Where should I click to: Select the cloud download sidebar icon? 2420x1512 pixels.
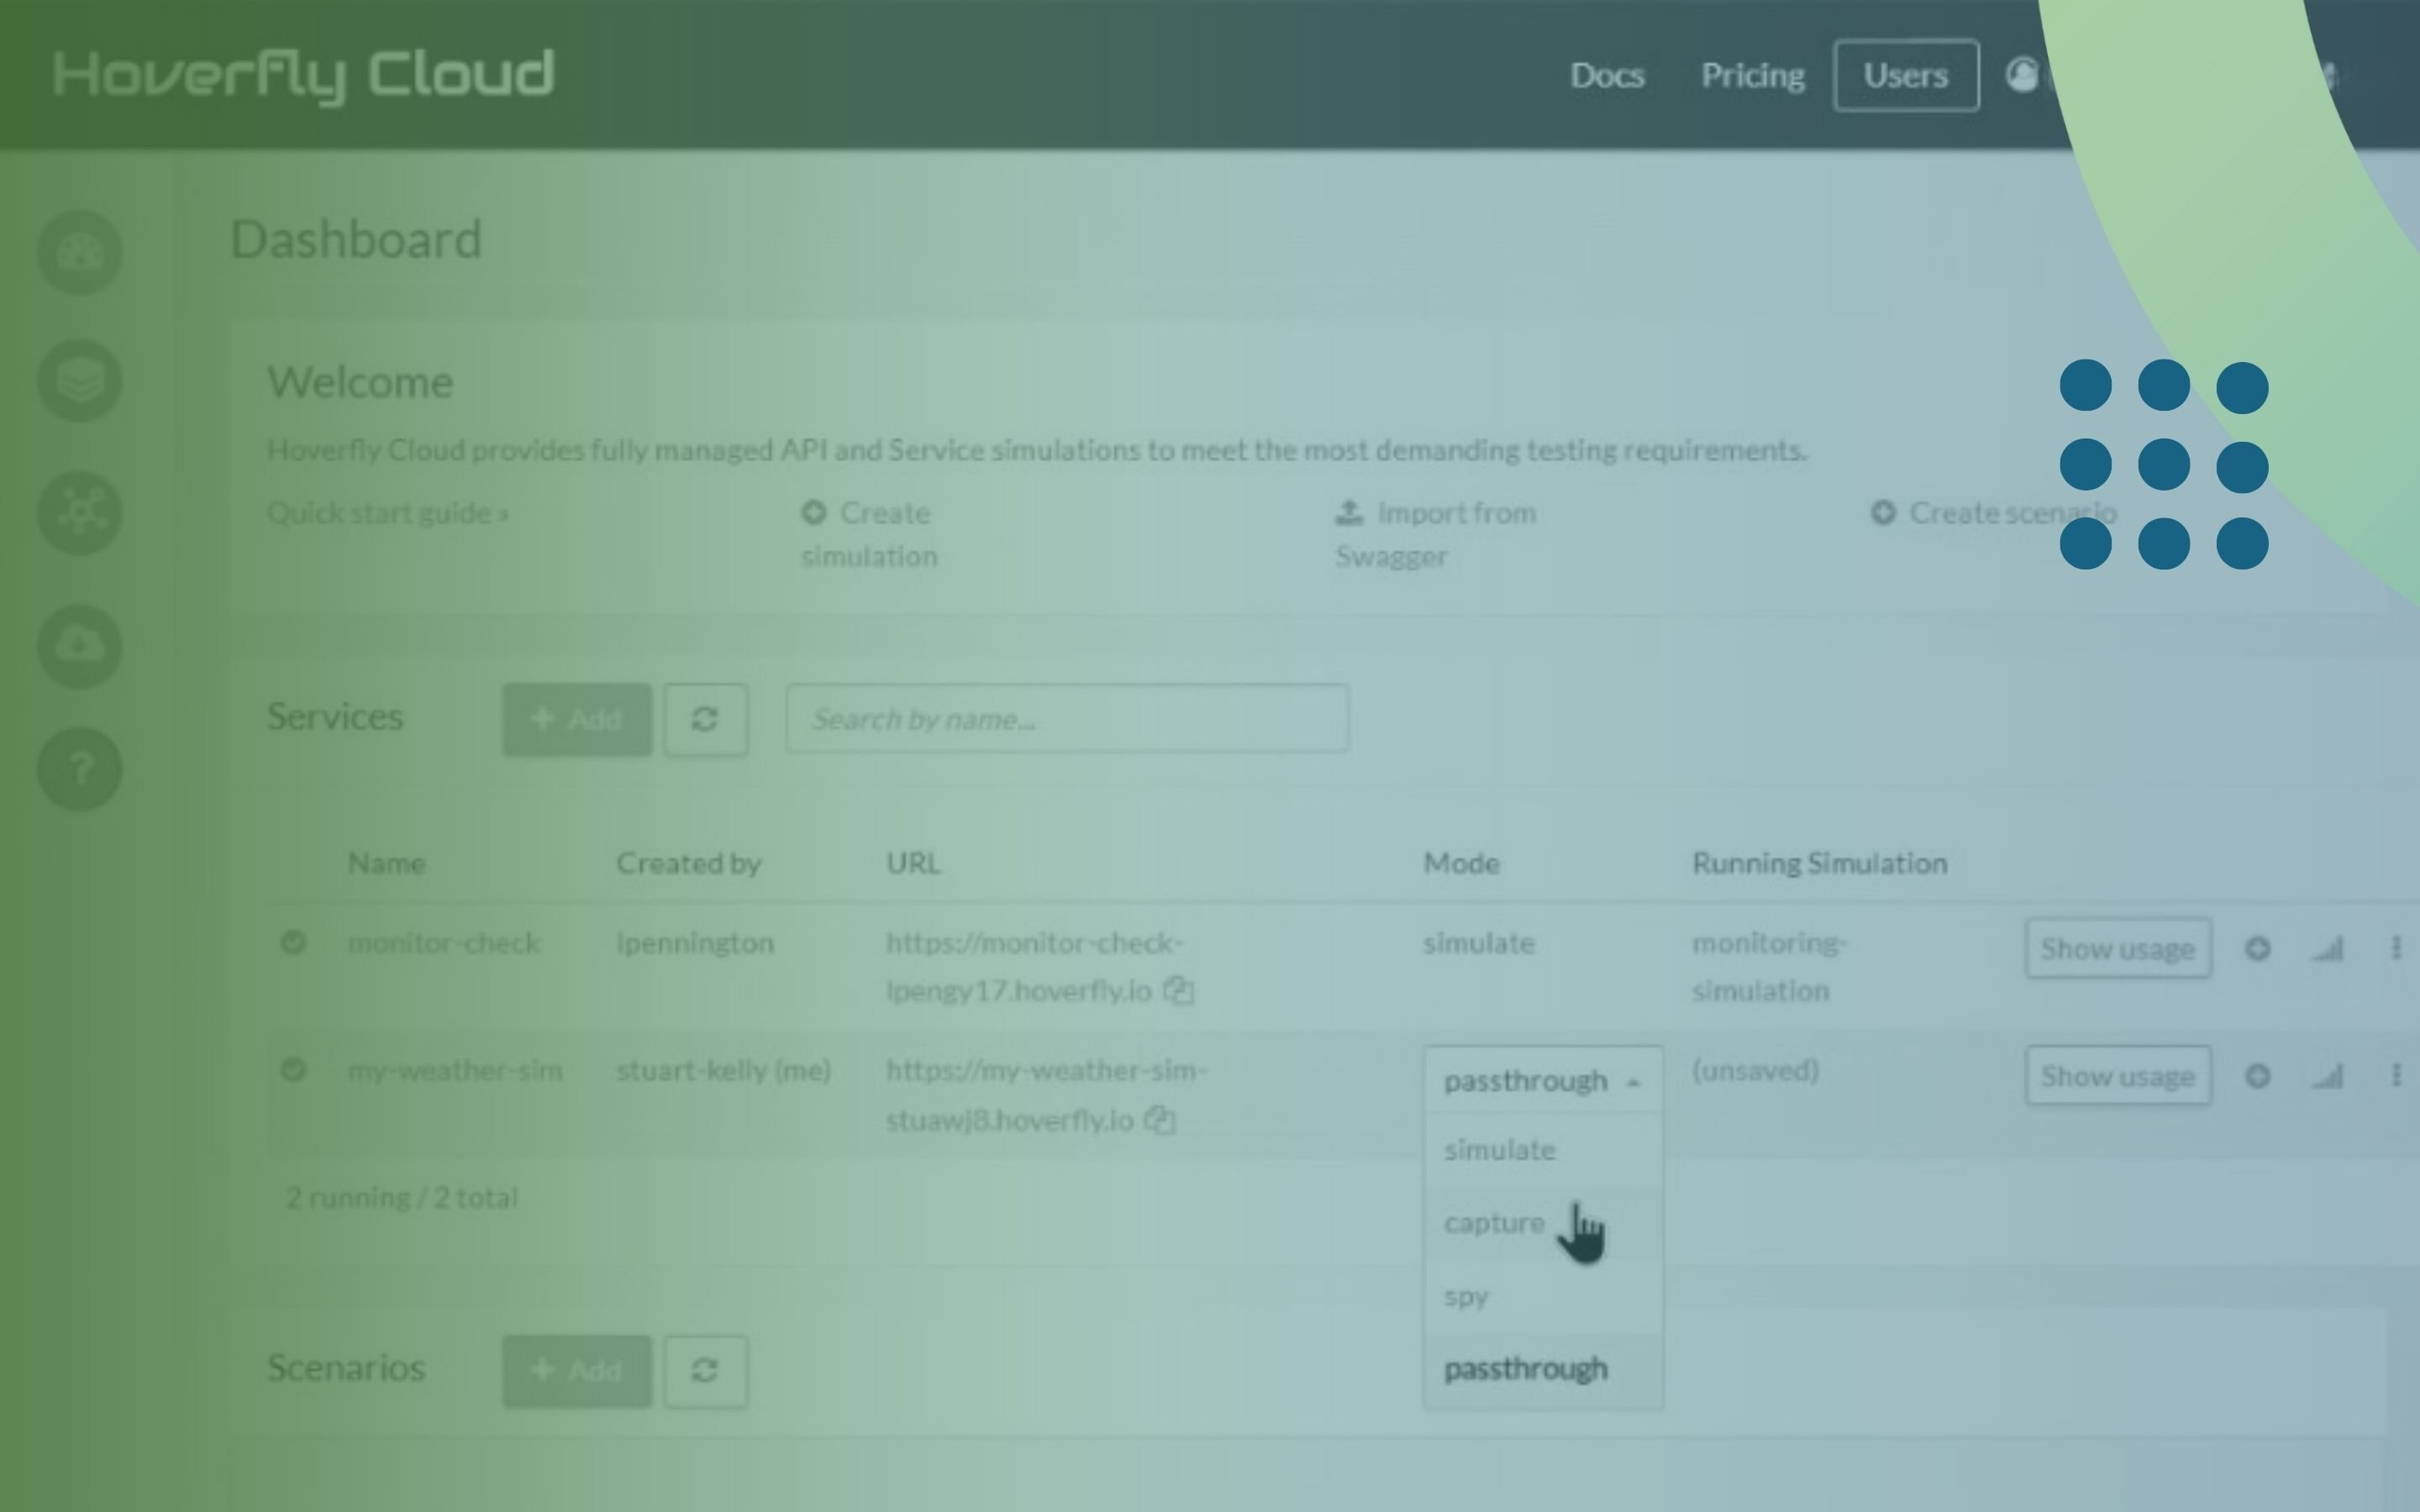click(80, 645)
